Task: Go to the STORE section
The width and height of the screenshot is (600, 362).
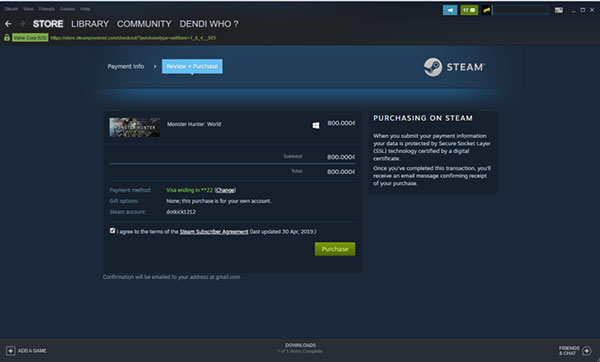Action: [48, 24]
